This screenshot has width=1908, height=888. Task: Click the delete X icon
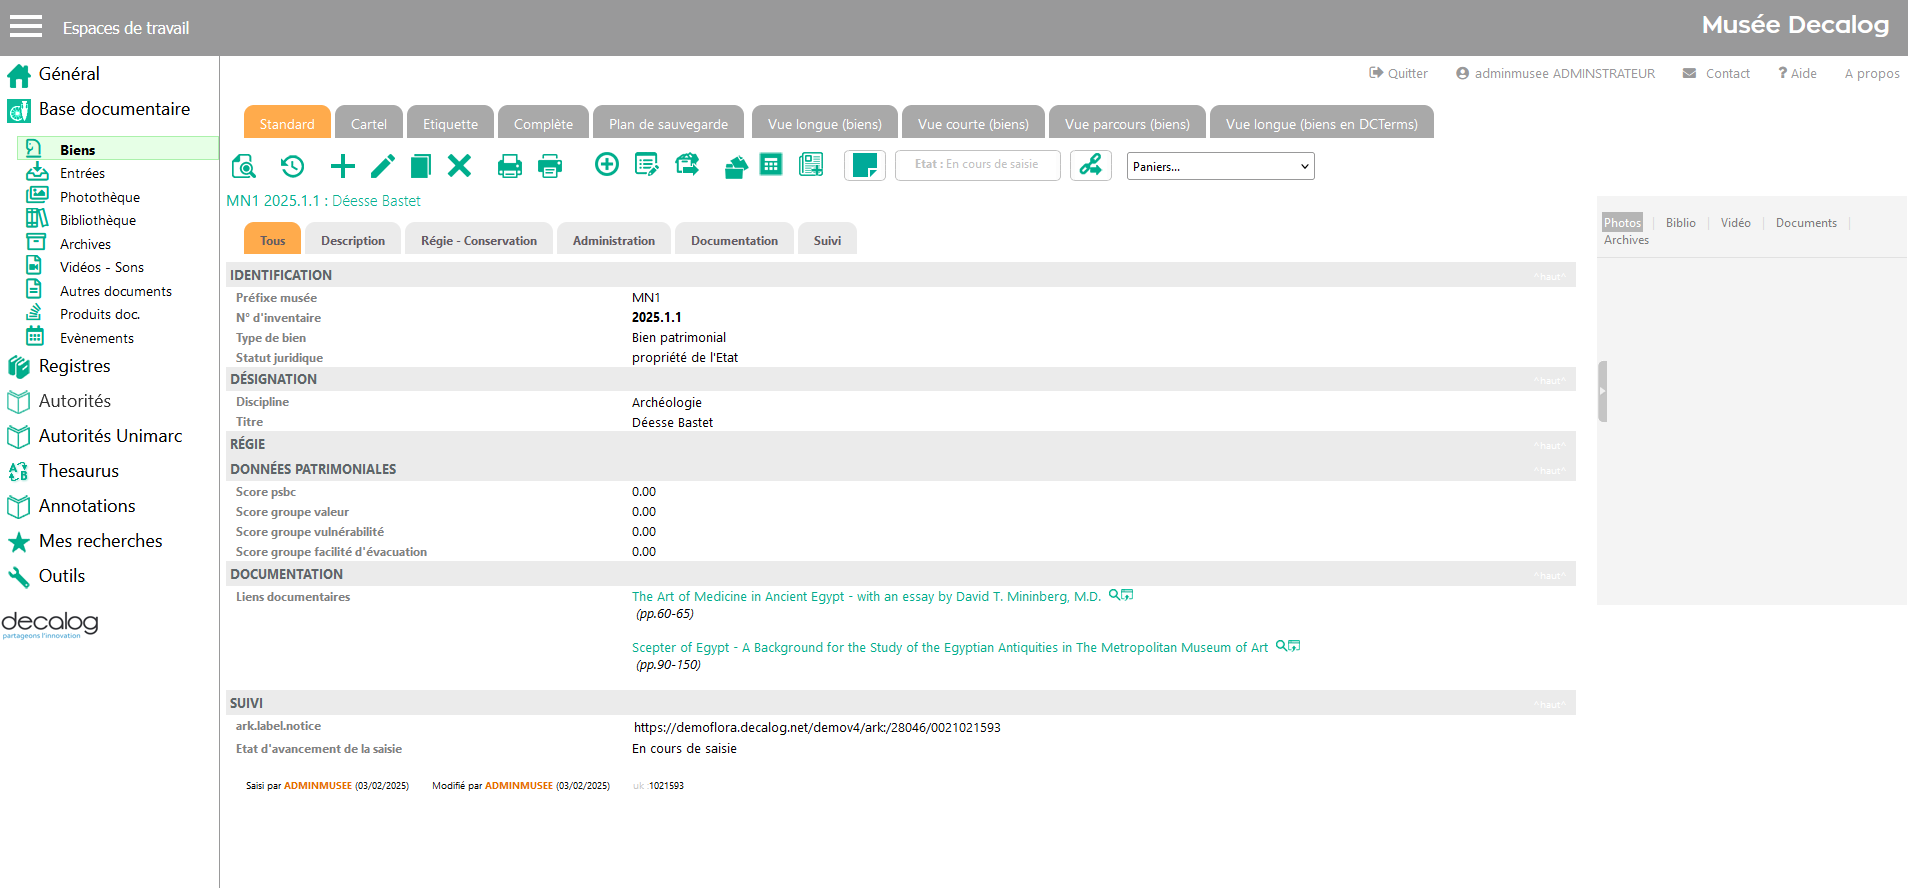[x=459, y=166]
